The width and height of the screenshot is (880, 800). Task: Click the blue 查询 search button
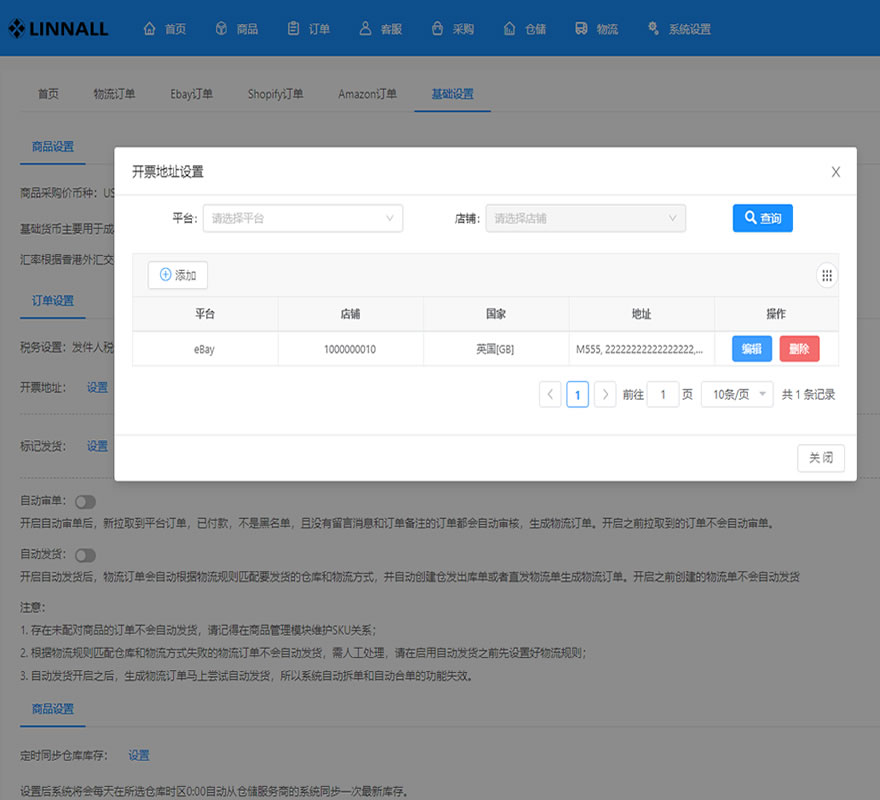(762, 218)
